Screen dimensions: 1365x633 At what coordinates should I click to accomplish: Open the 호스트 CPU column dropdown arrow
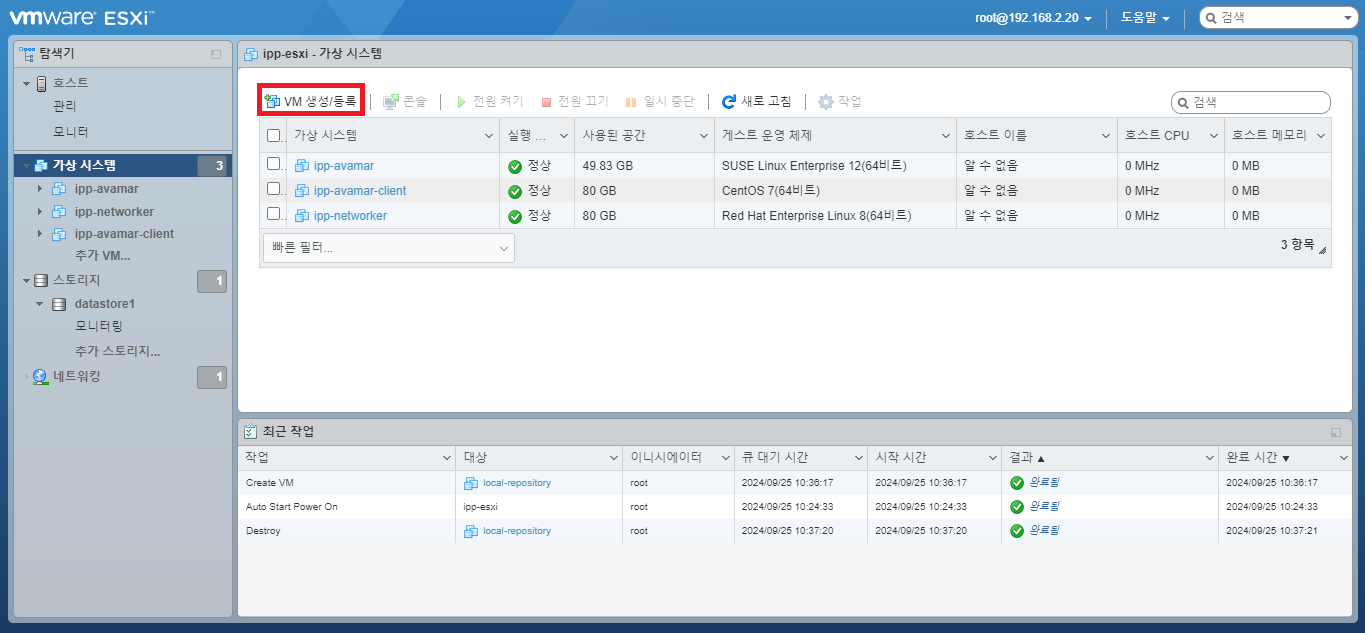[1213, 136]
